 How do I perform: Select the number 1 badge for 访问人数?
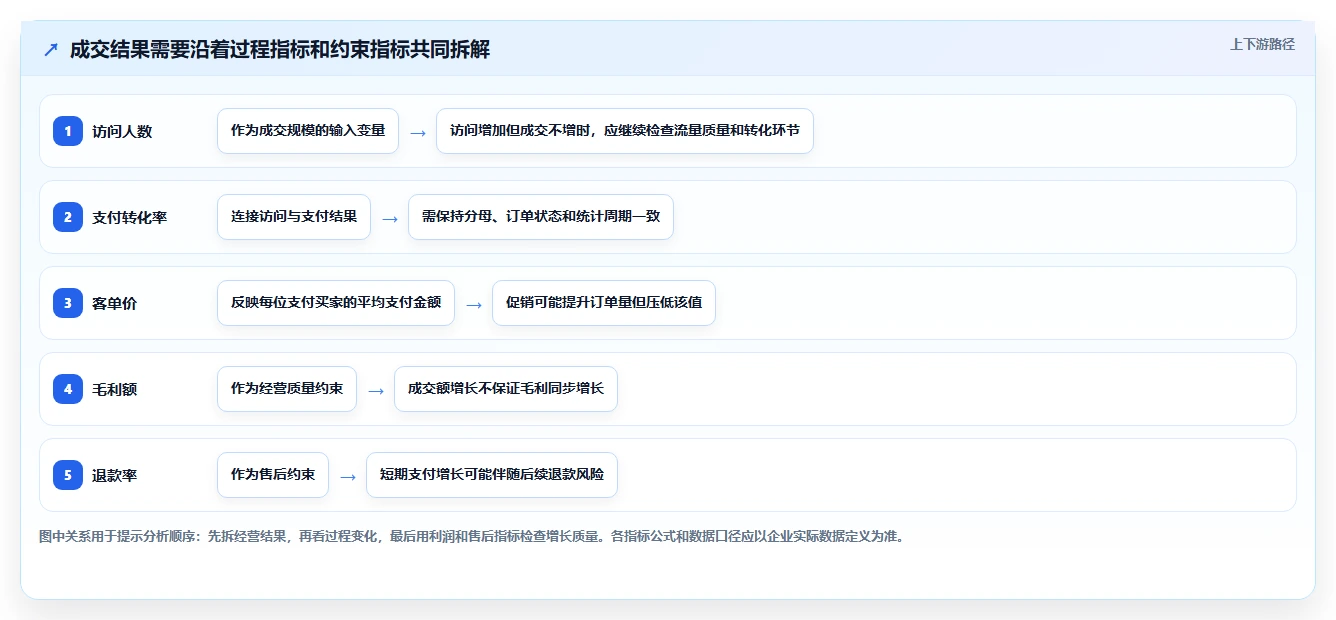coord(68,131)
